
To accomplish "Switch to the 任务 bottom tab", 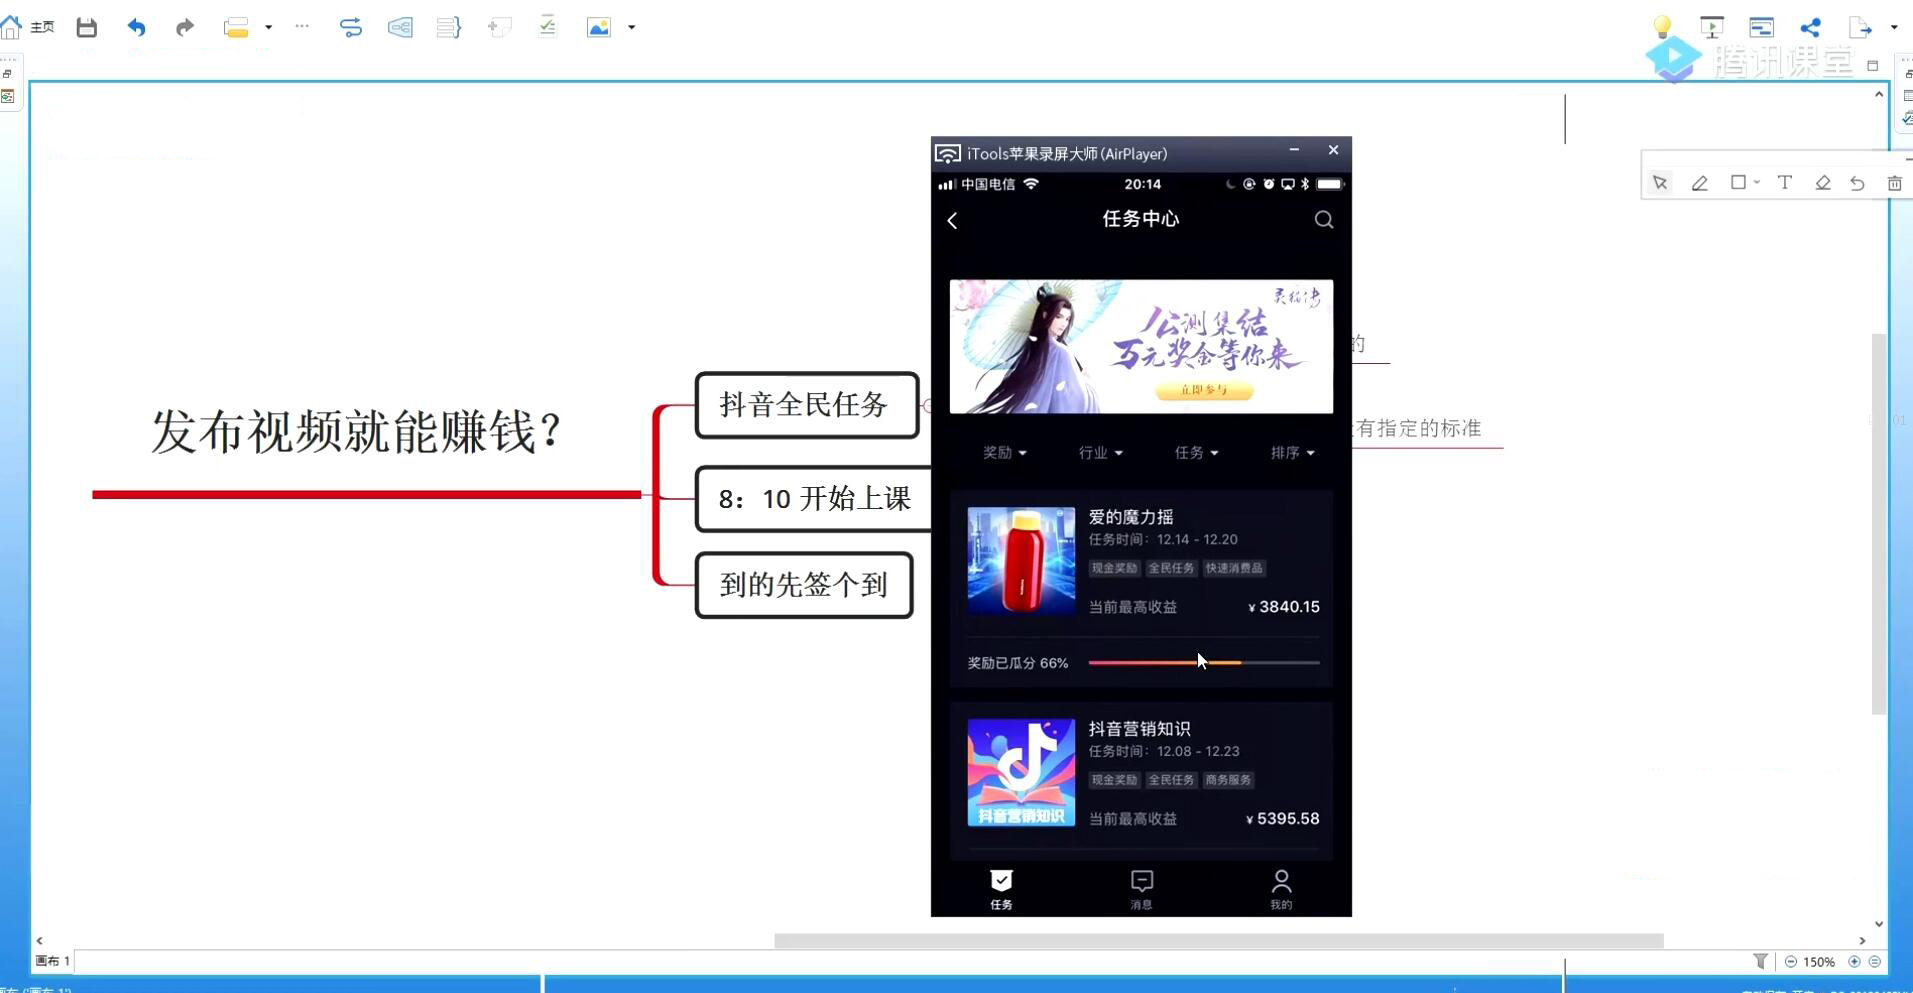I will click(1001, 889).
